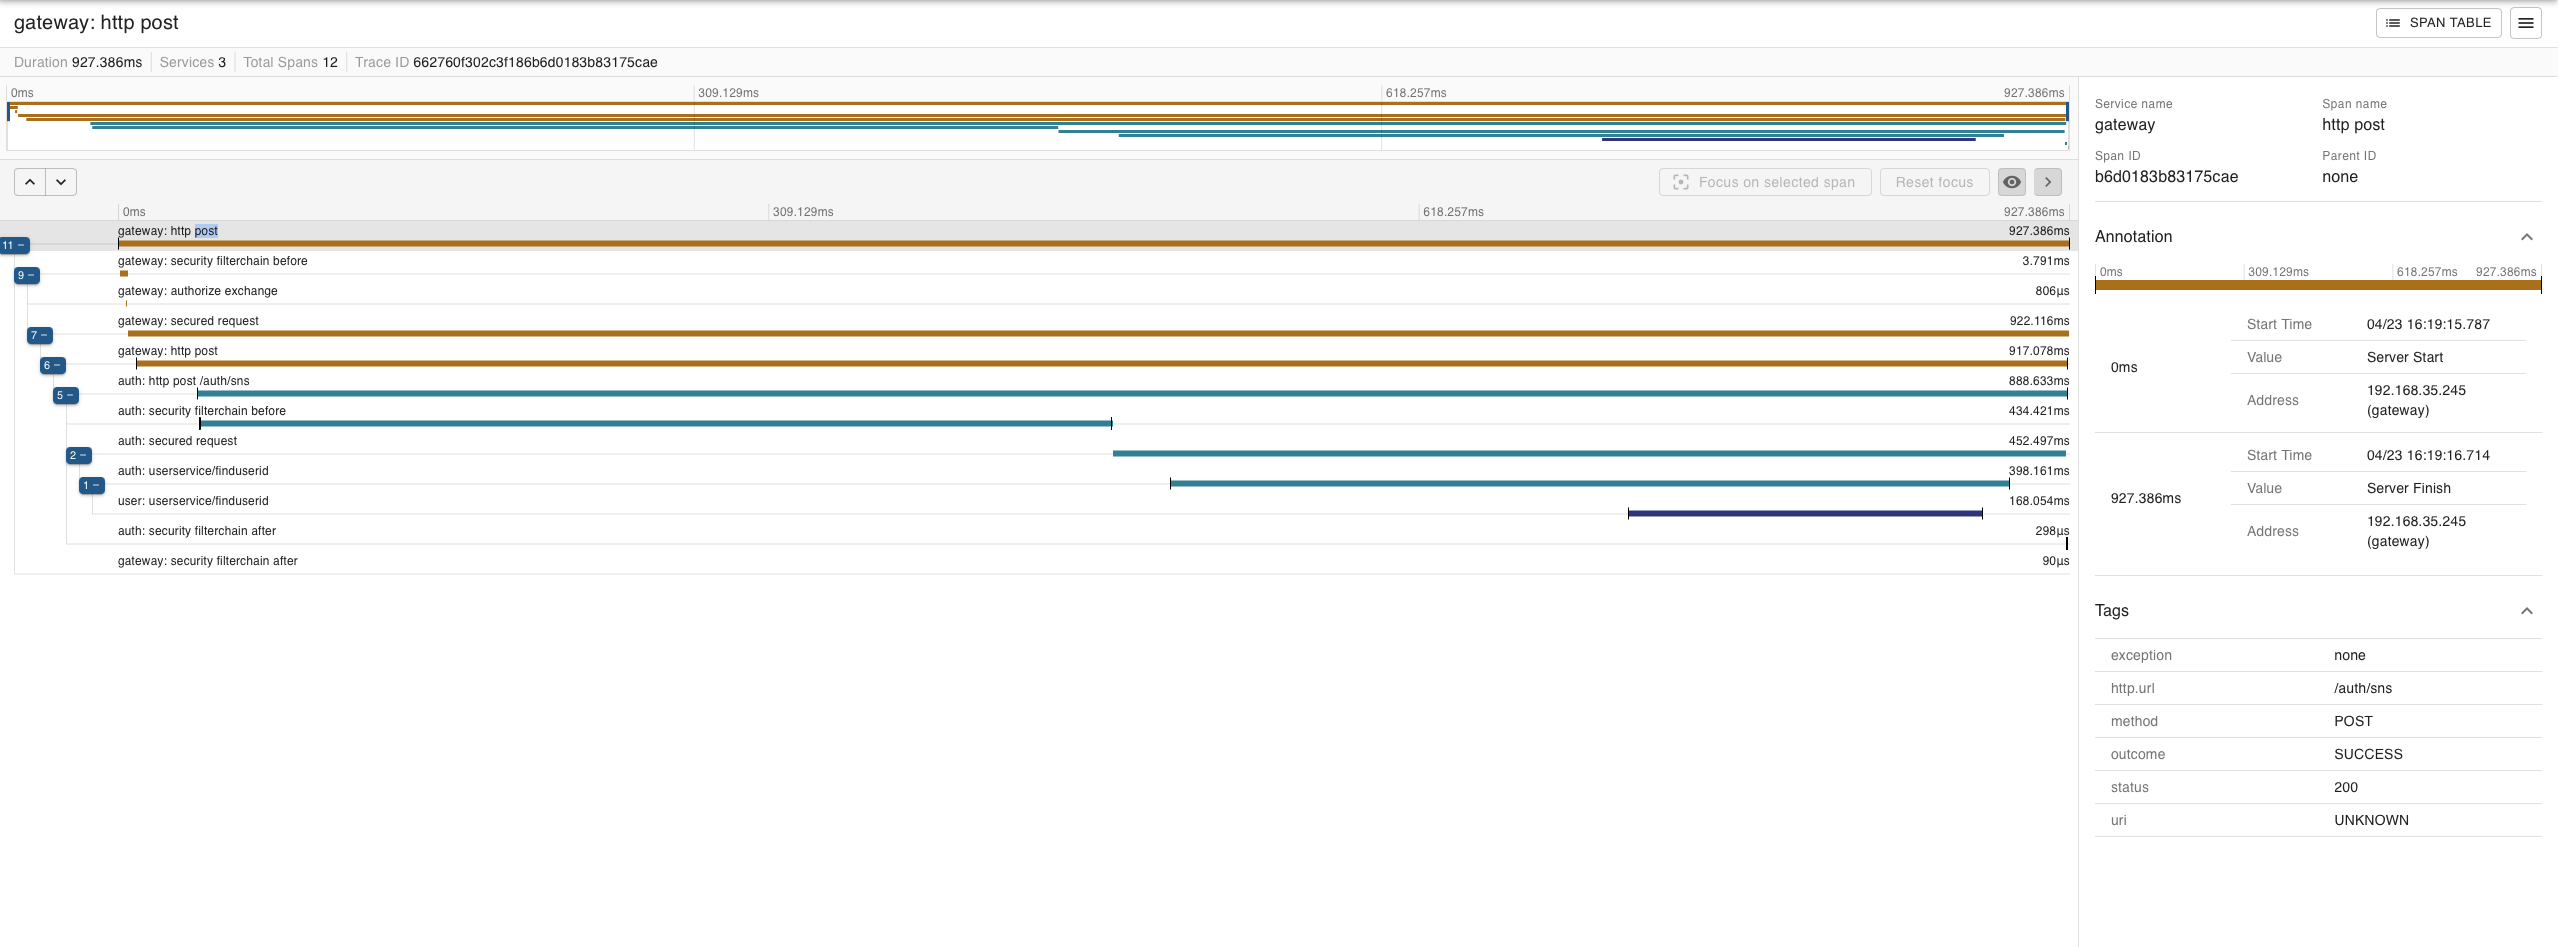Click the annotation timeline orange bar
The height and width of the screenshot is (947, 2558).
[x=2317, y=285]
